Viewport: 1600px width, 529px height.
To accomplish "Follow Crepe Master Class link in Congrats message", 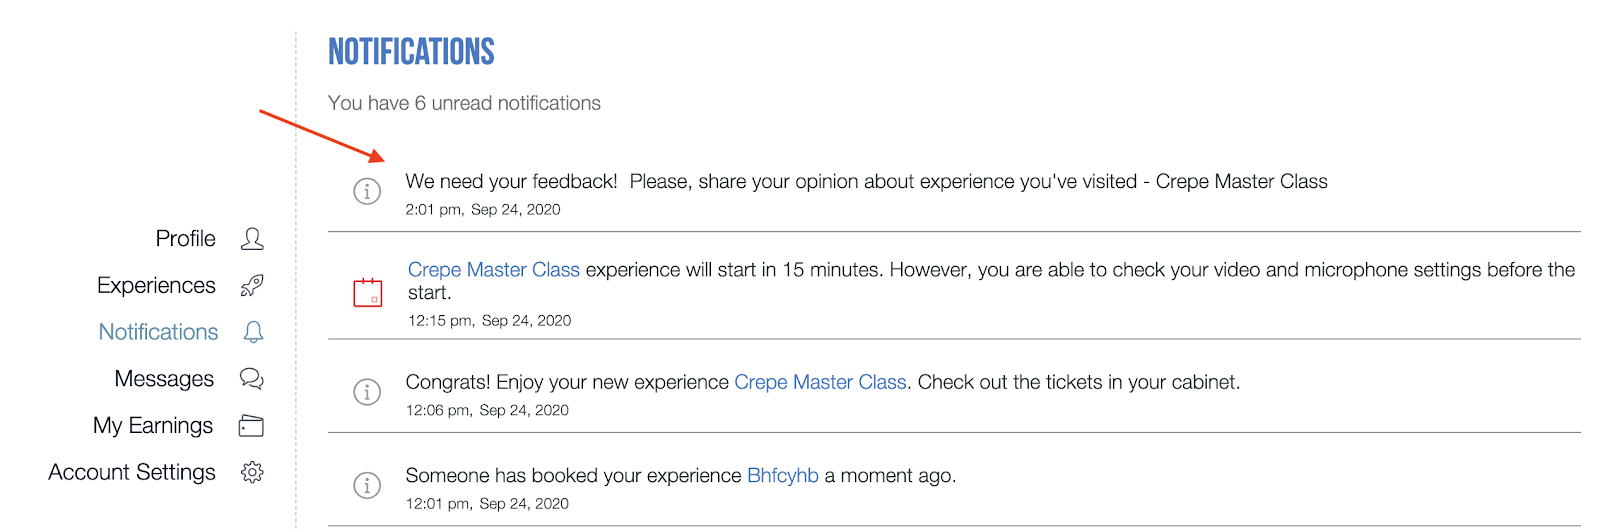I will click(820, 382).
